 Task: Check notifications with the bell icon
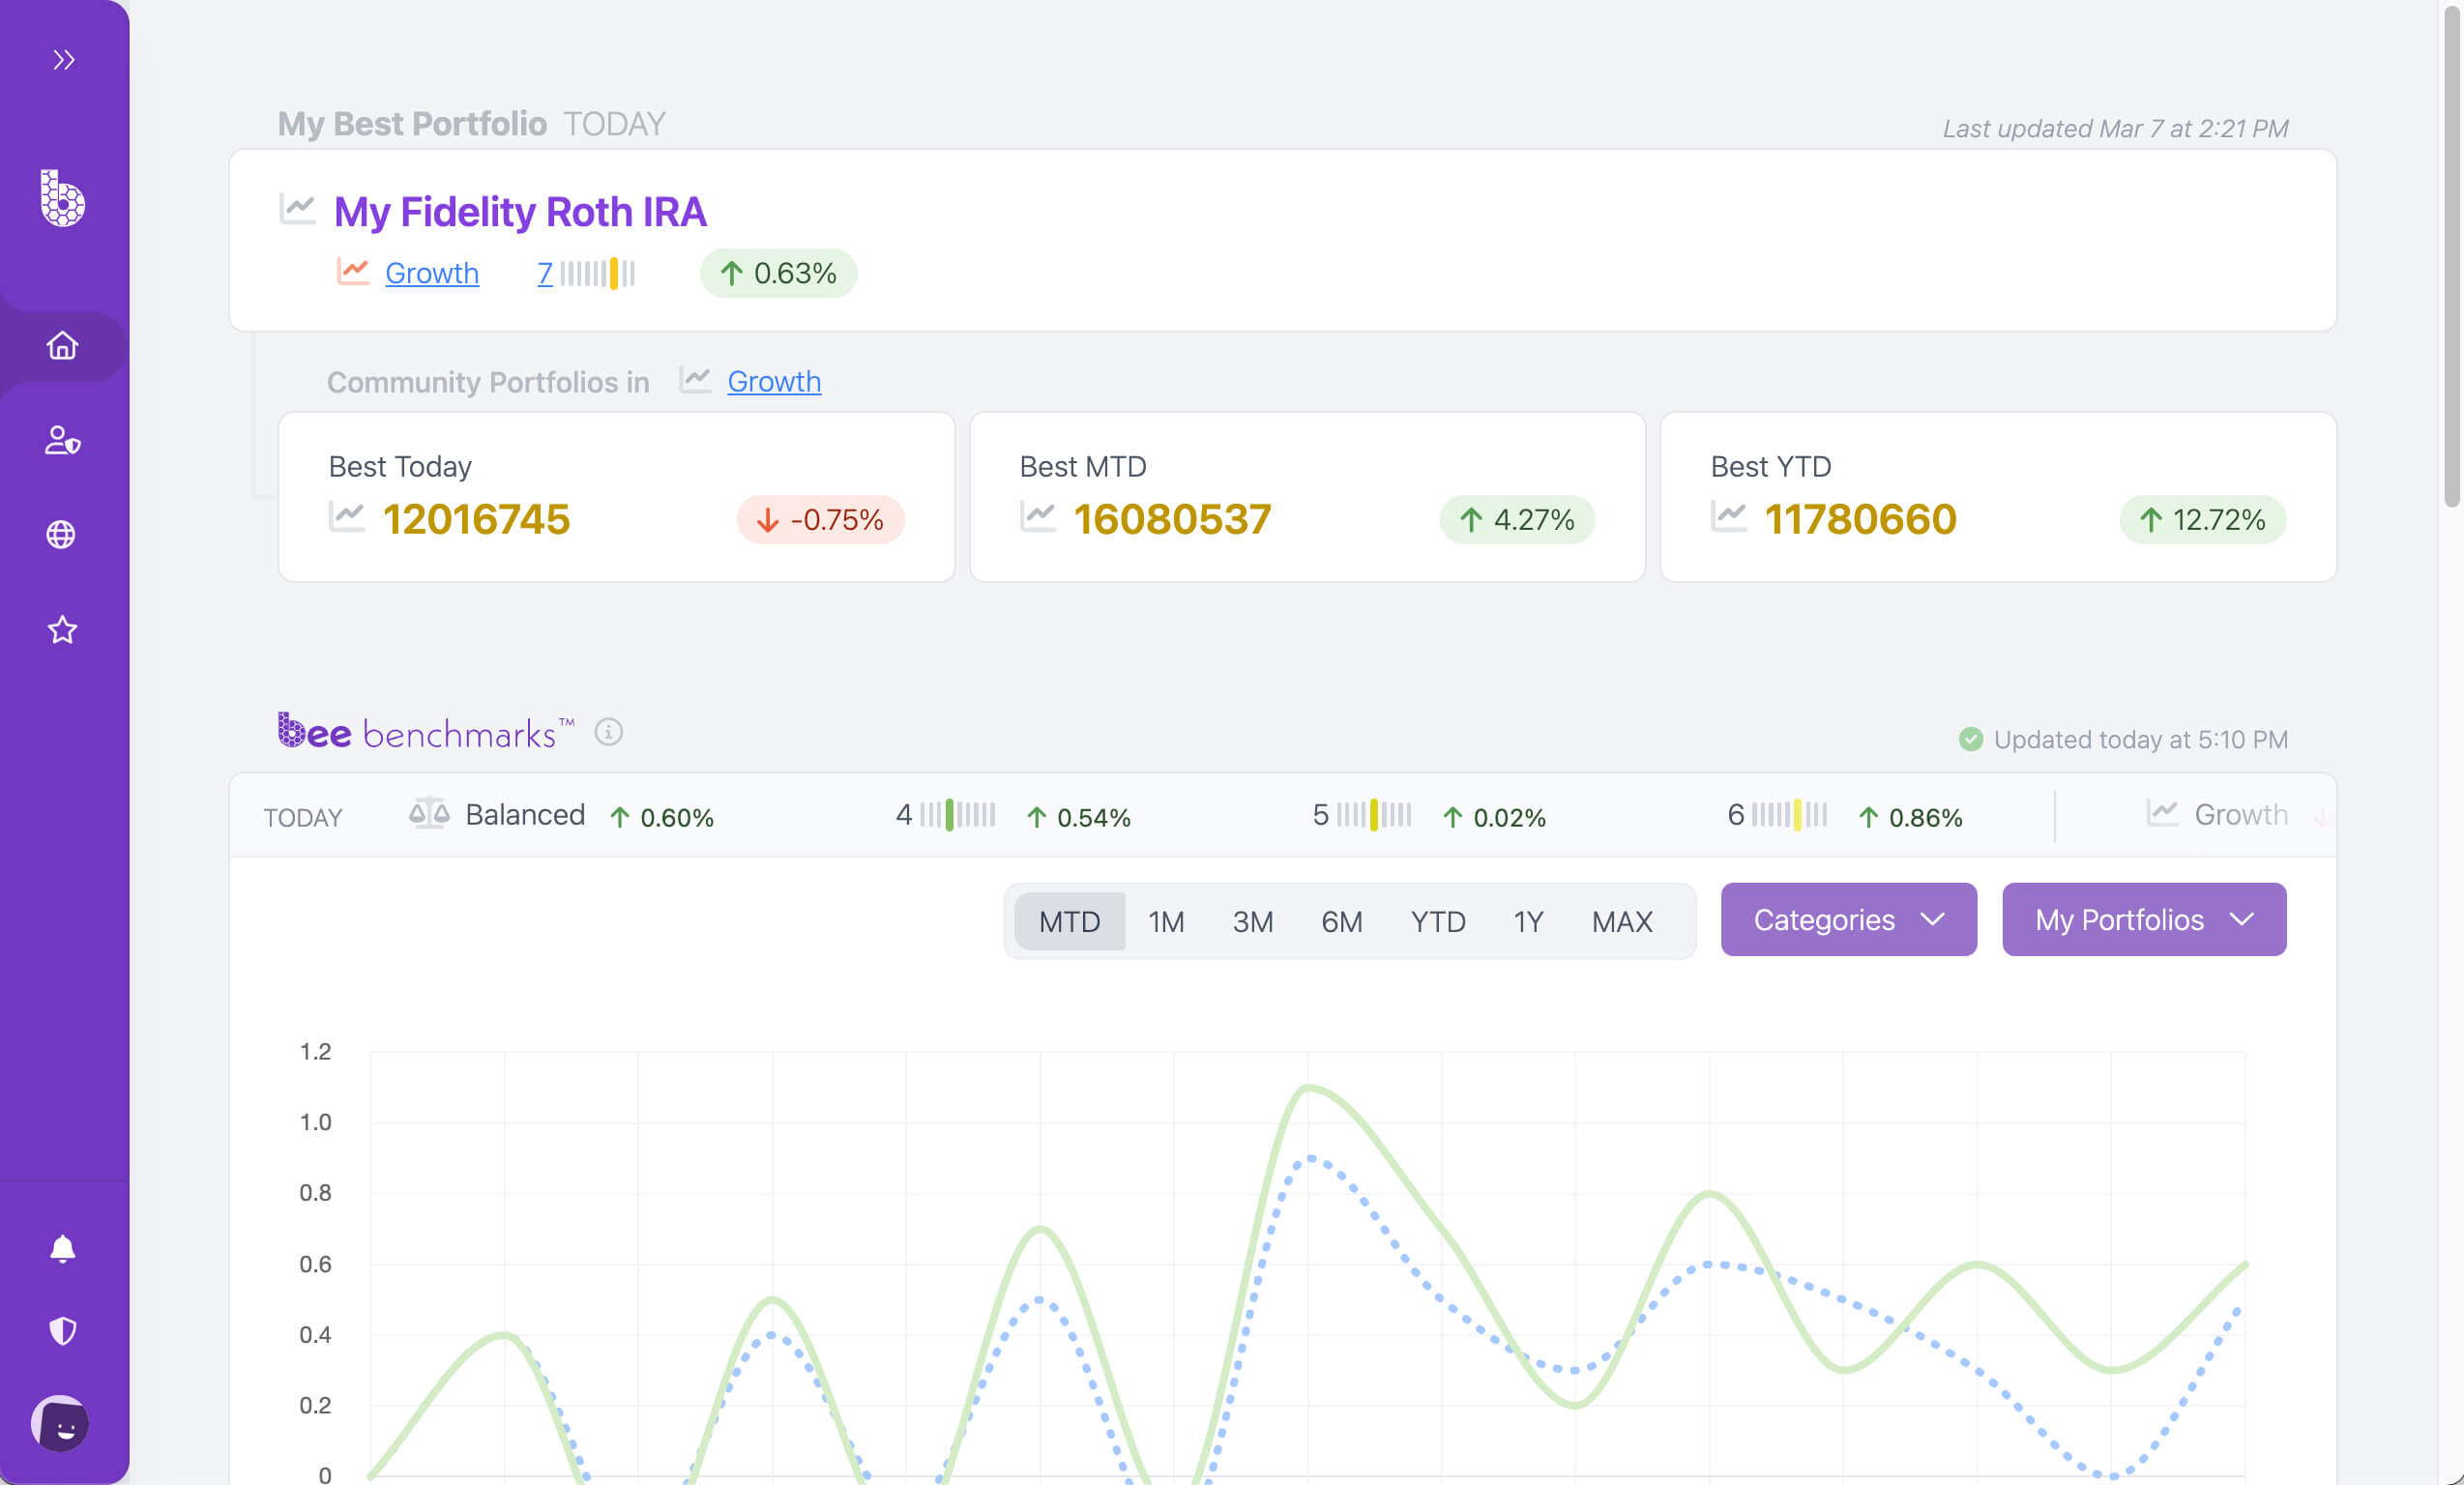(62, 1246)
